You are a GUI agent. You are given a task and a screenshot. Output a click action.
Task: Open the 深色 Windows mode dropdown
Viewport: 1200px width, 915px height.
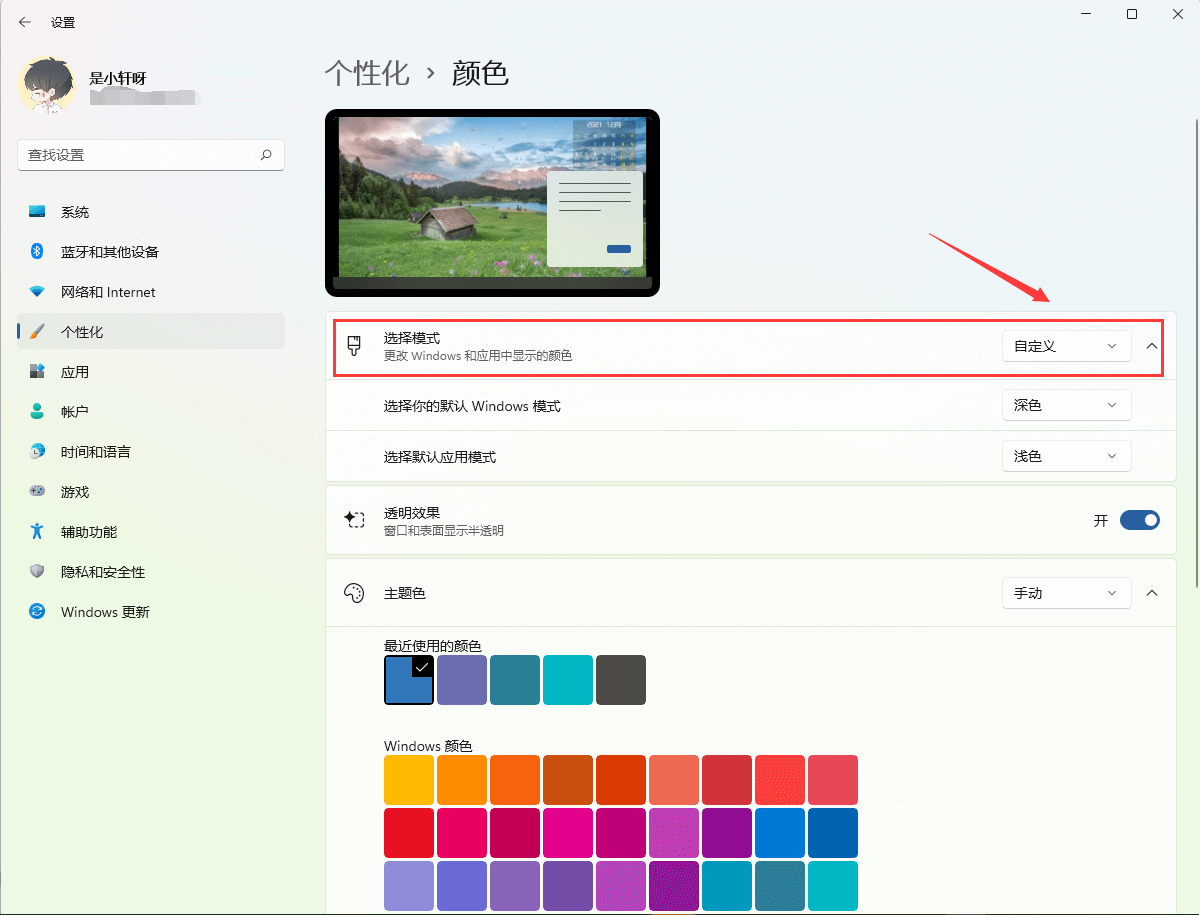pos(1066,404)
